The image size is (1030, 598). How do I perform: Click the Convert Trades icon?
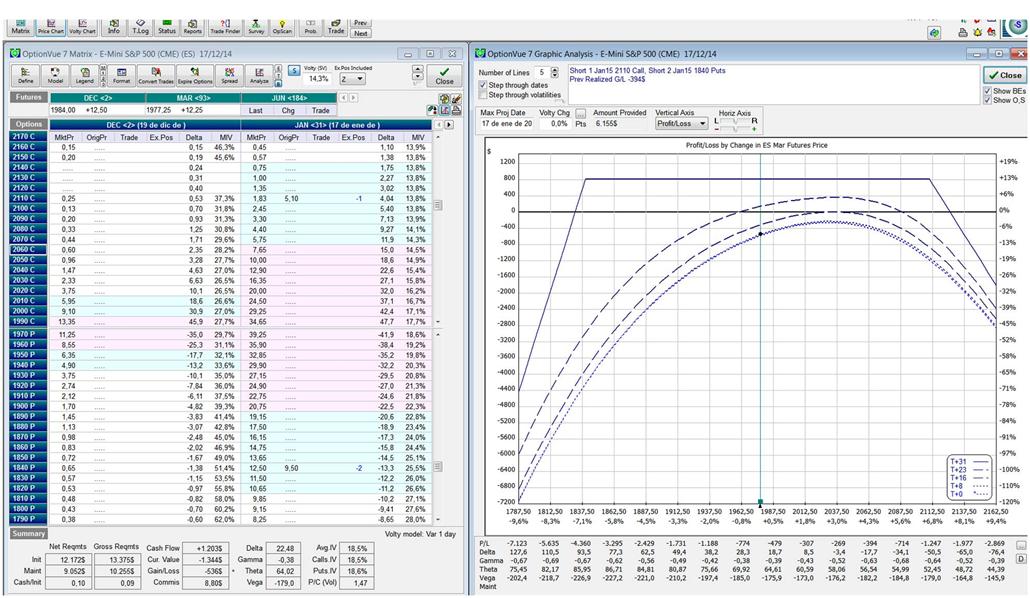pos(155,76)
